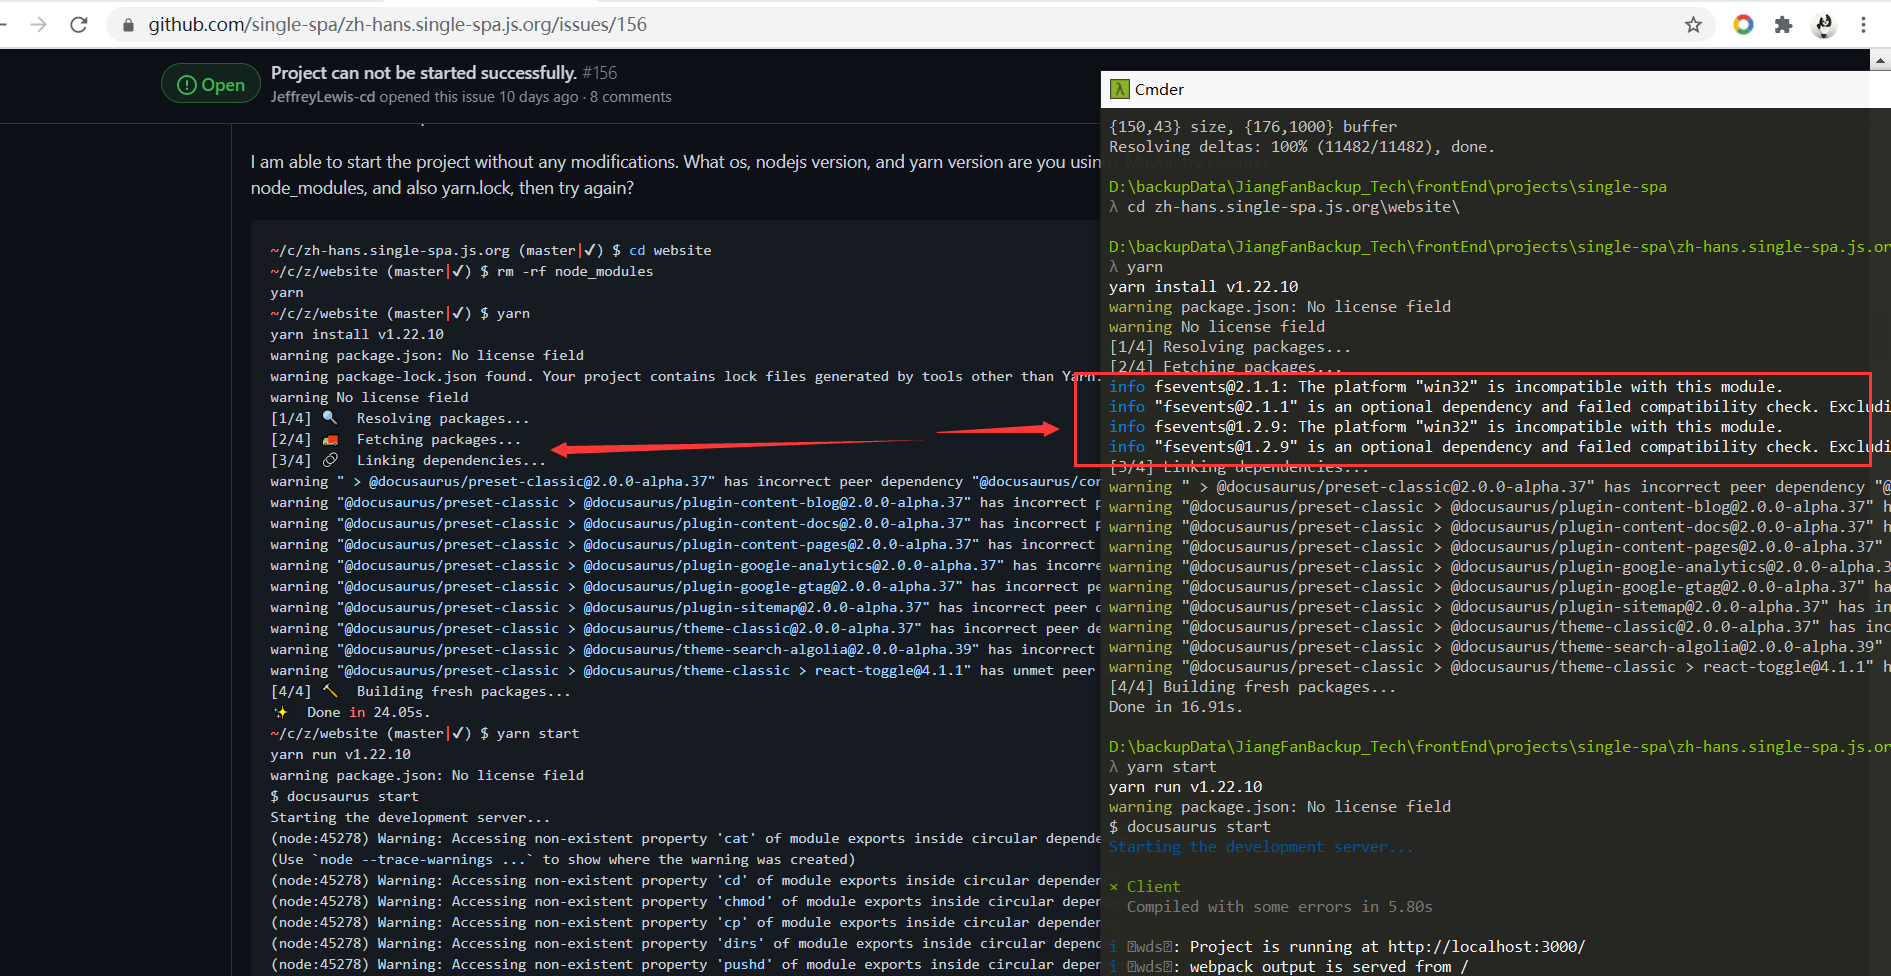
Task: Click the green Open issue badge
Action: pyautogui.click(x=210, y=84)
